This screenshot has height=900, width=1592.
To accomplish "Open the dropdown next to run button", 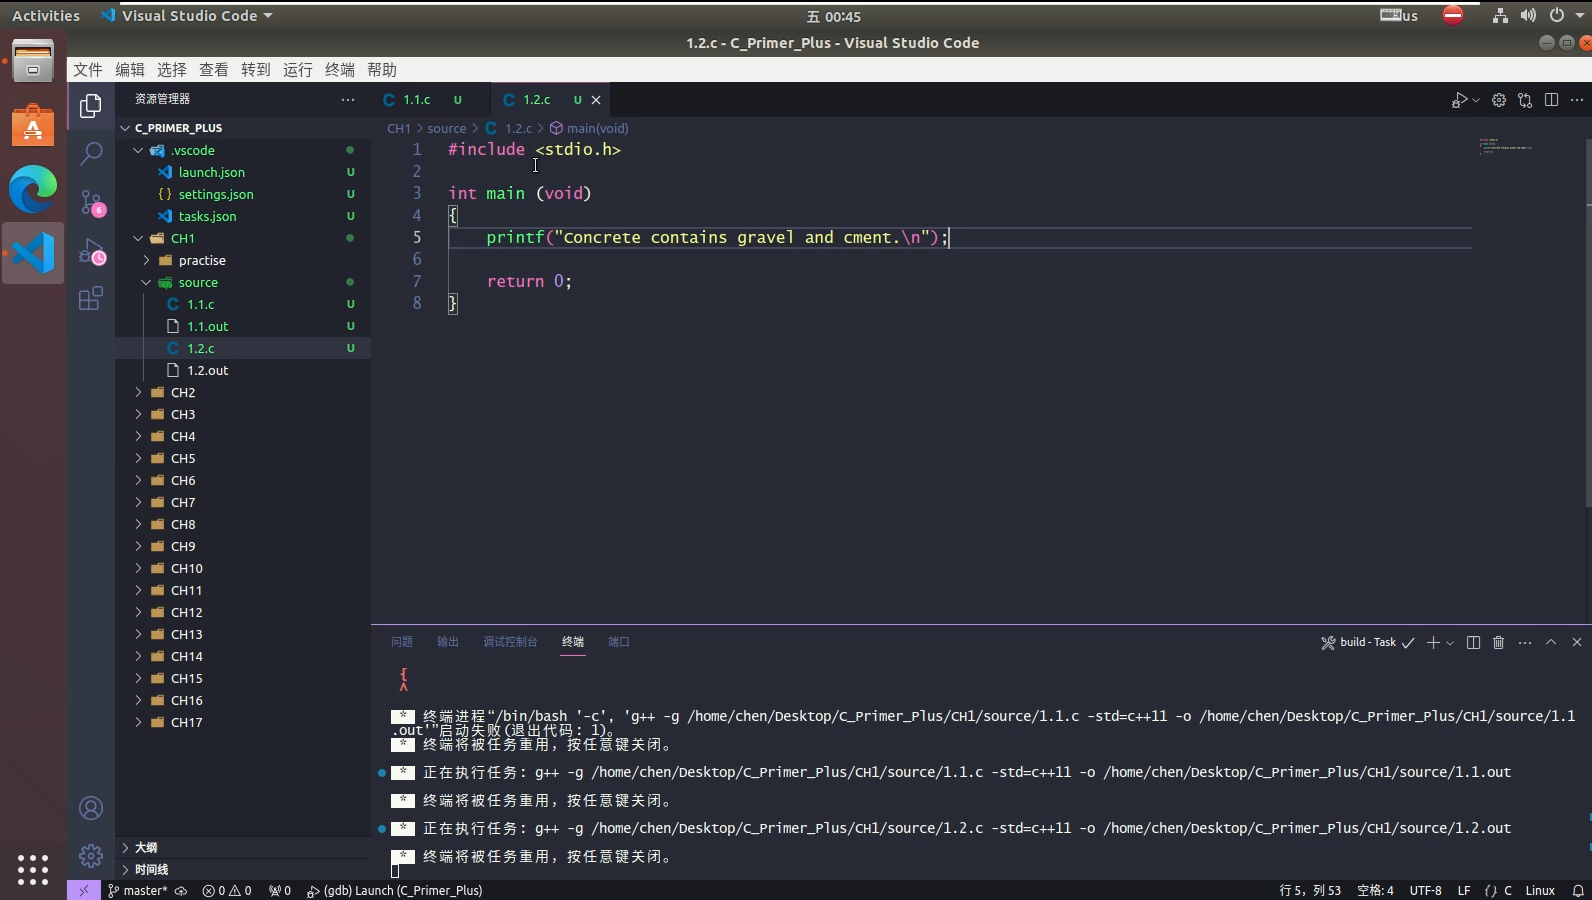I will [1476, 100].
